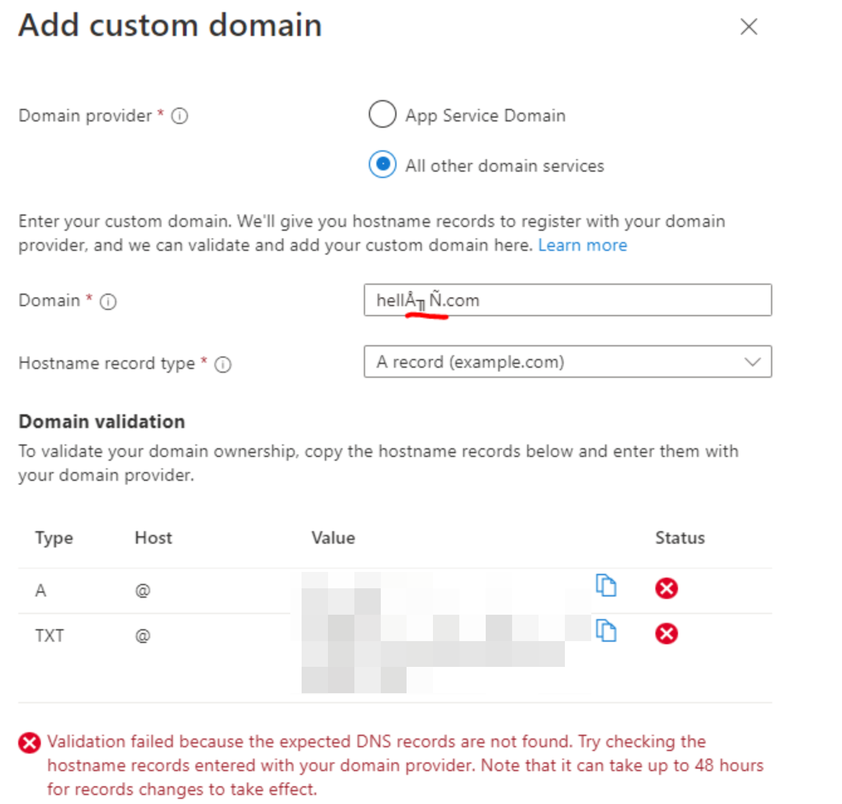Click info icon beside Hostname record type
The width and height of the screenshot is (842, 804).
(x=223, y=364)
